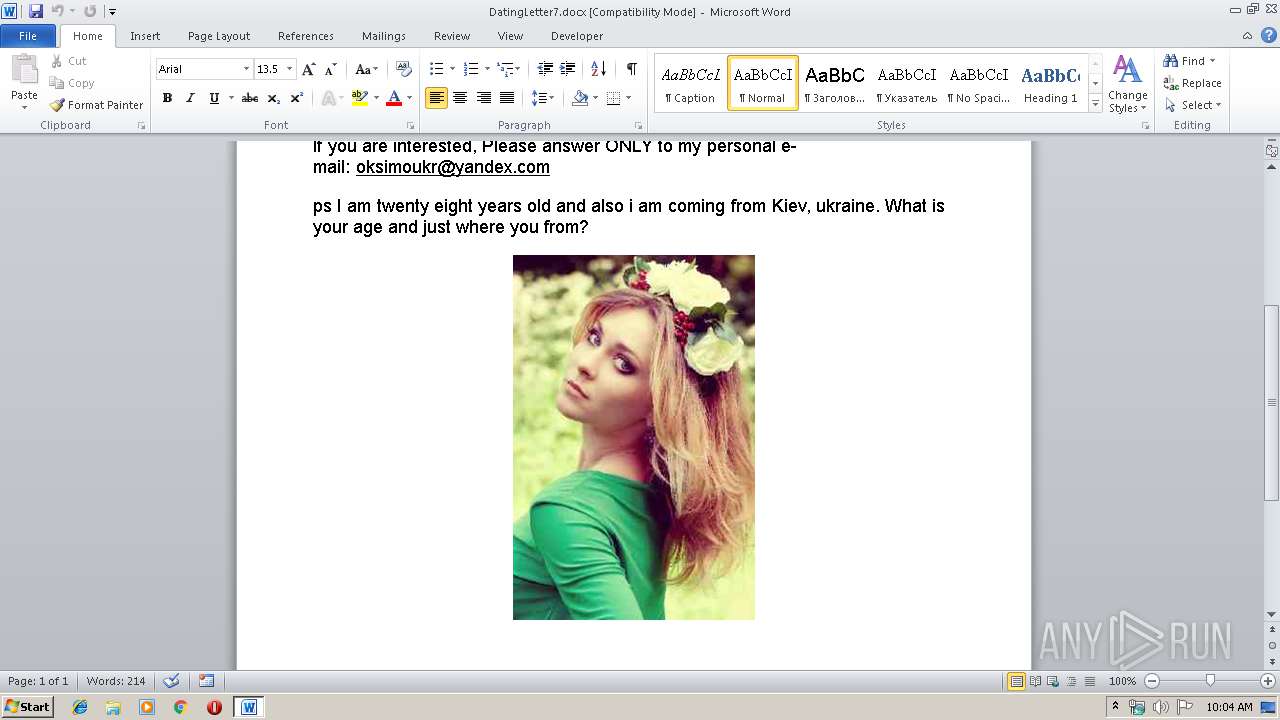Open Internet Explorer from taskbar
The height and width of the screenshot is (720, 1280).
[80, 707]
